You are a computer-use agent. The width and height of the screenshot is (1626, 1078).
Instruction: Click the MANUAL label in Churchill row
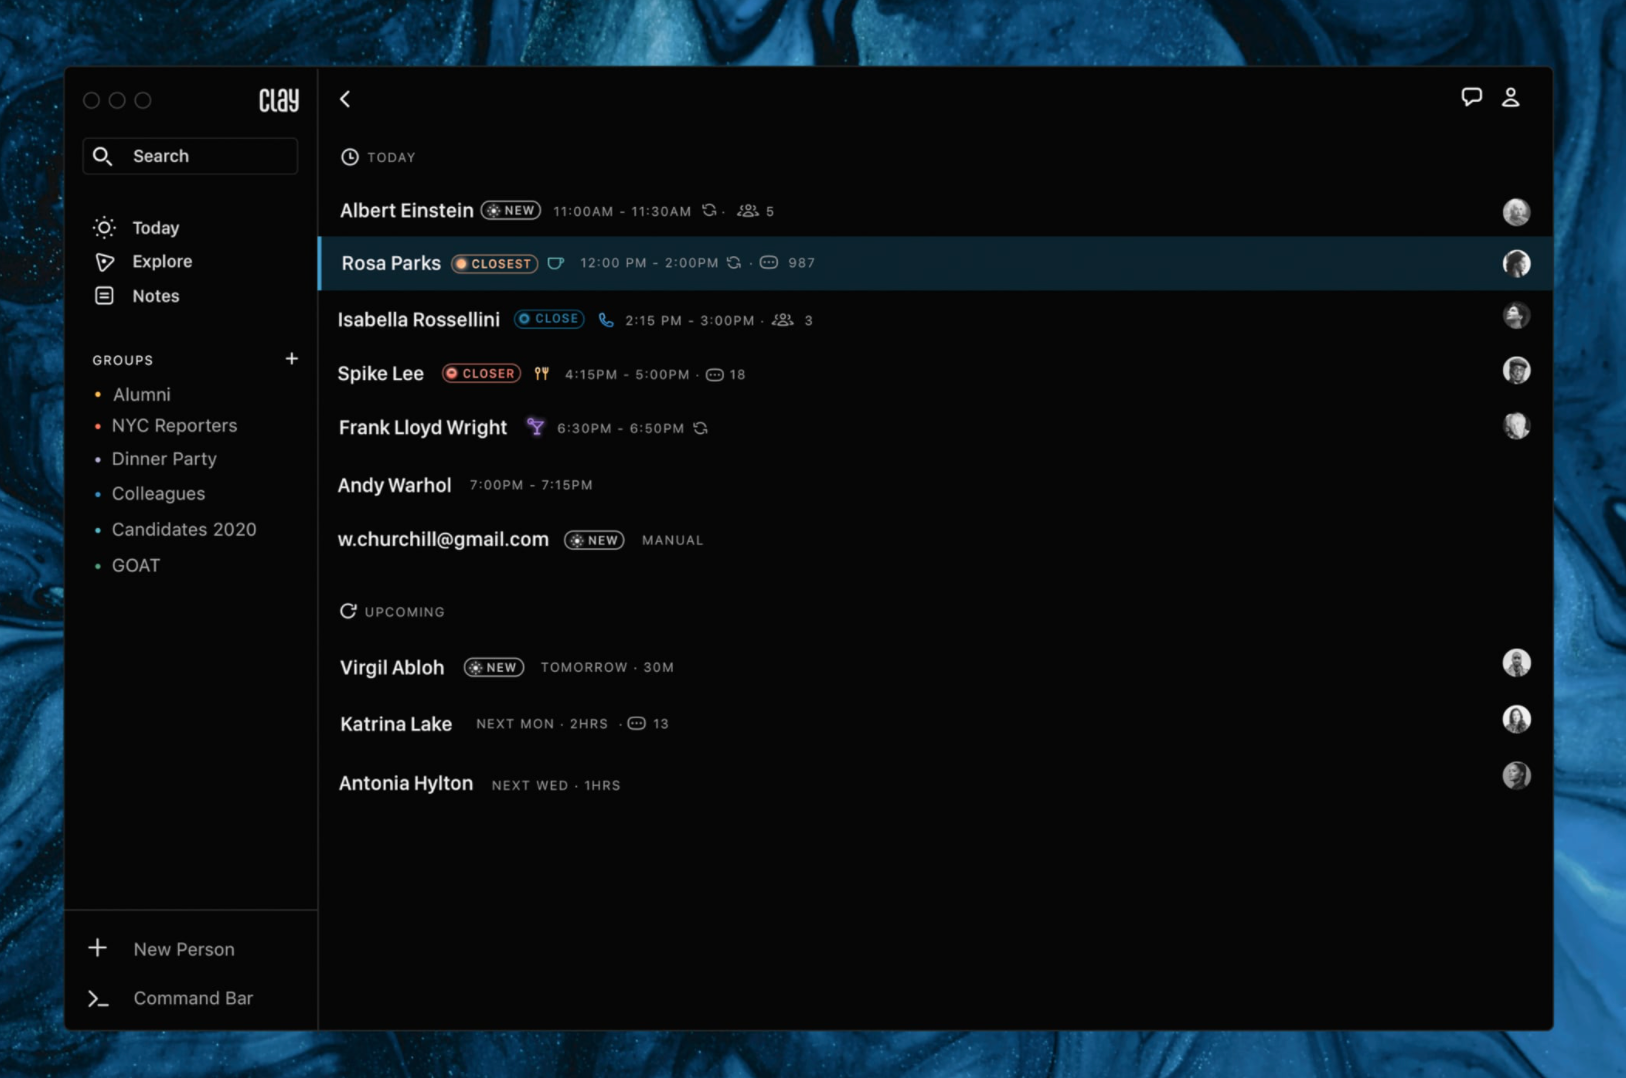coord(672,540)
